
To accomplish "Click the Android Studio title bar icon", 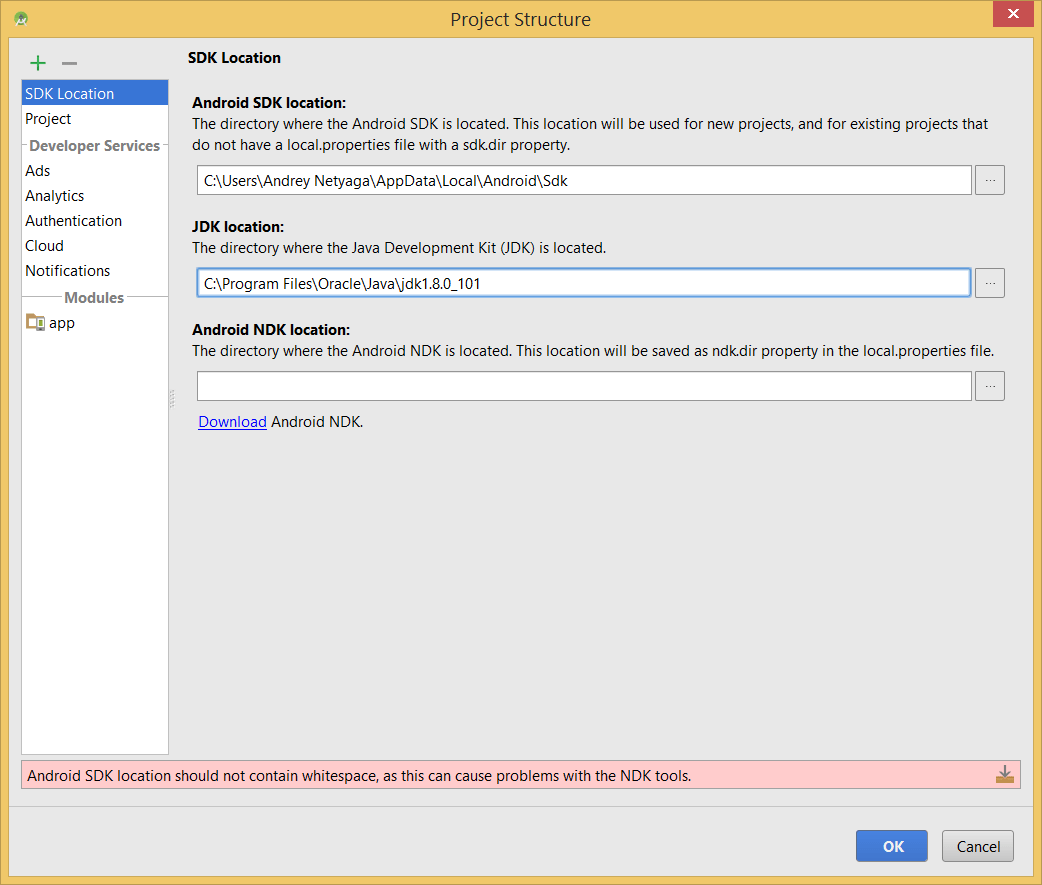I will [21, 19].
